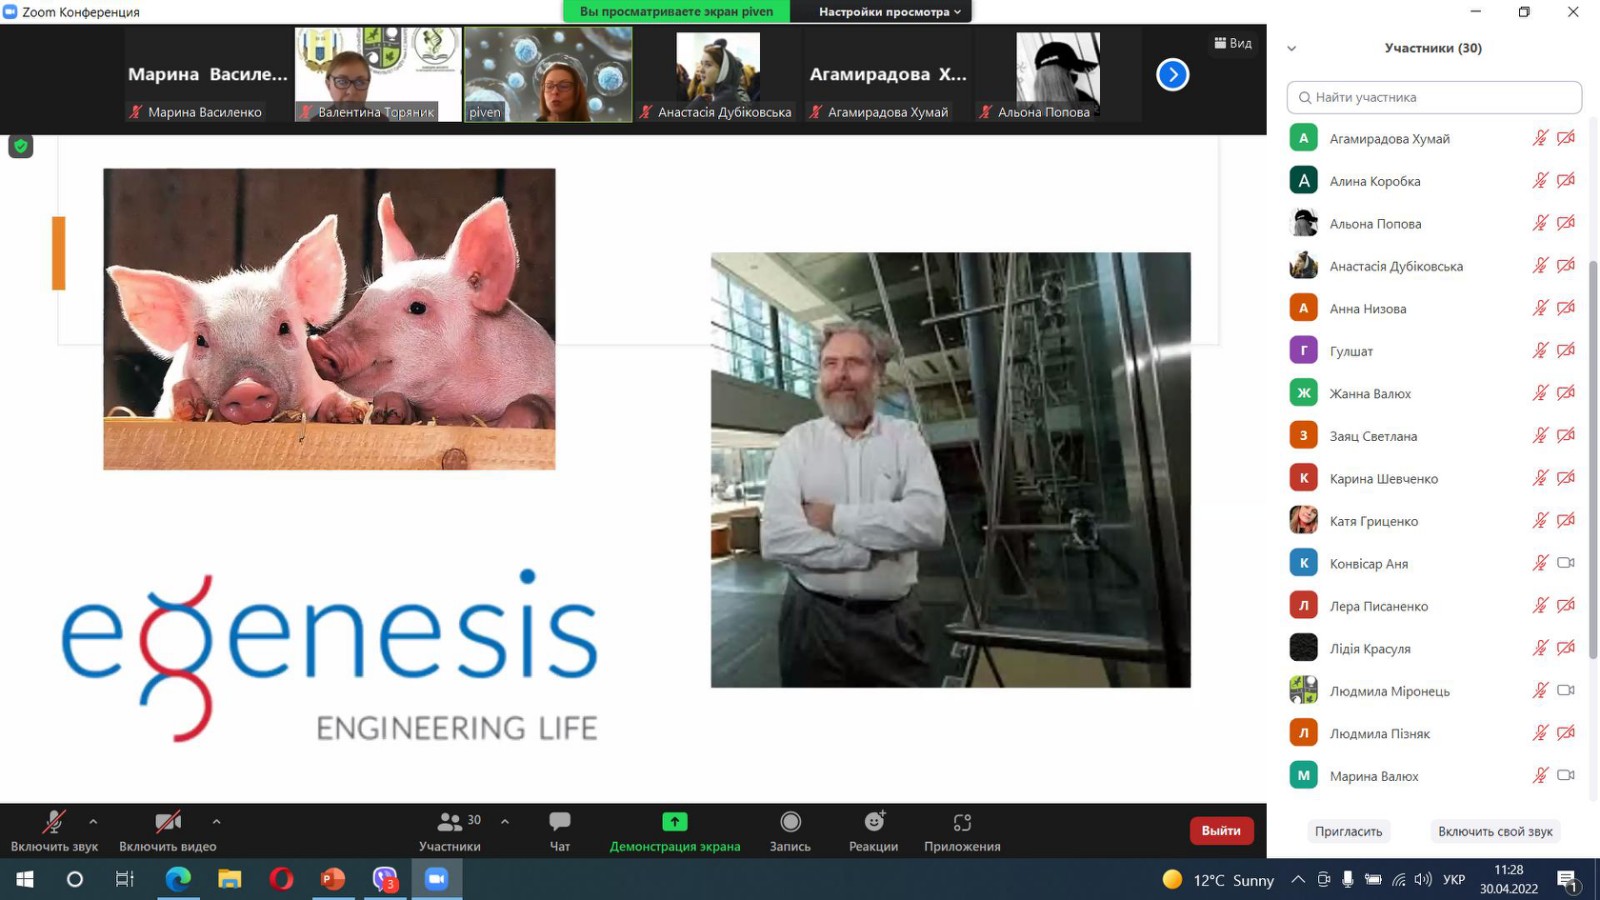Click the green encryption shield icon
The height and width of the screenshot is (900, 1600).
21,146
